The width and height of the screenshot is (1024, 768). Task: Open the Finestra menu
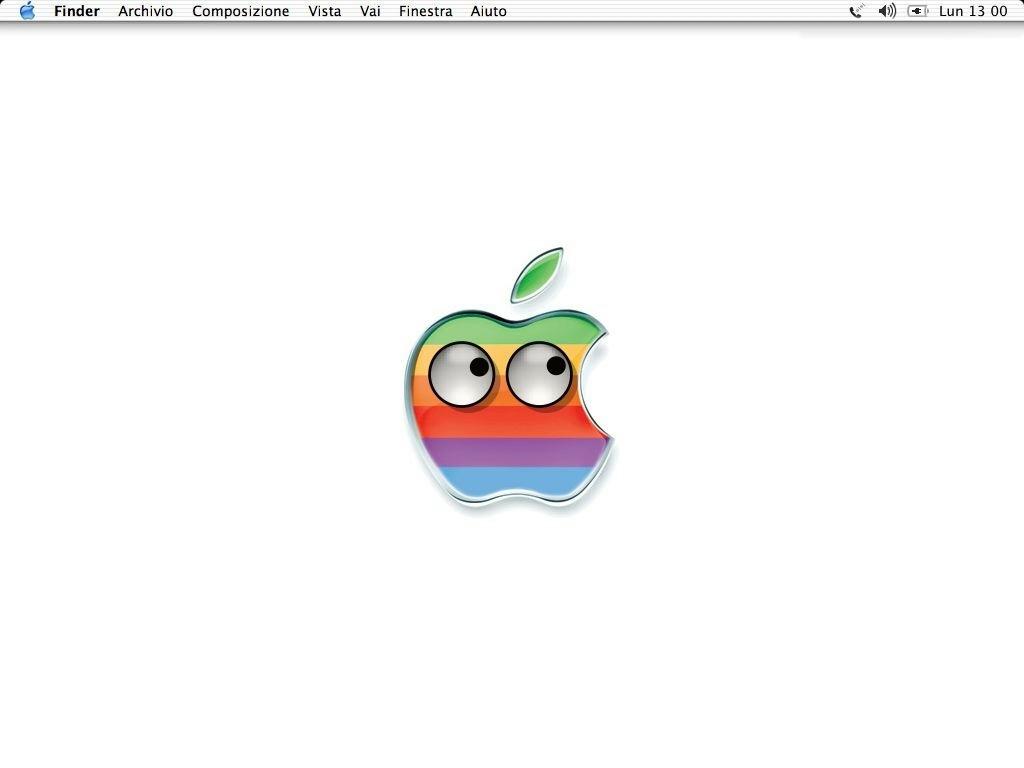425,11
